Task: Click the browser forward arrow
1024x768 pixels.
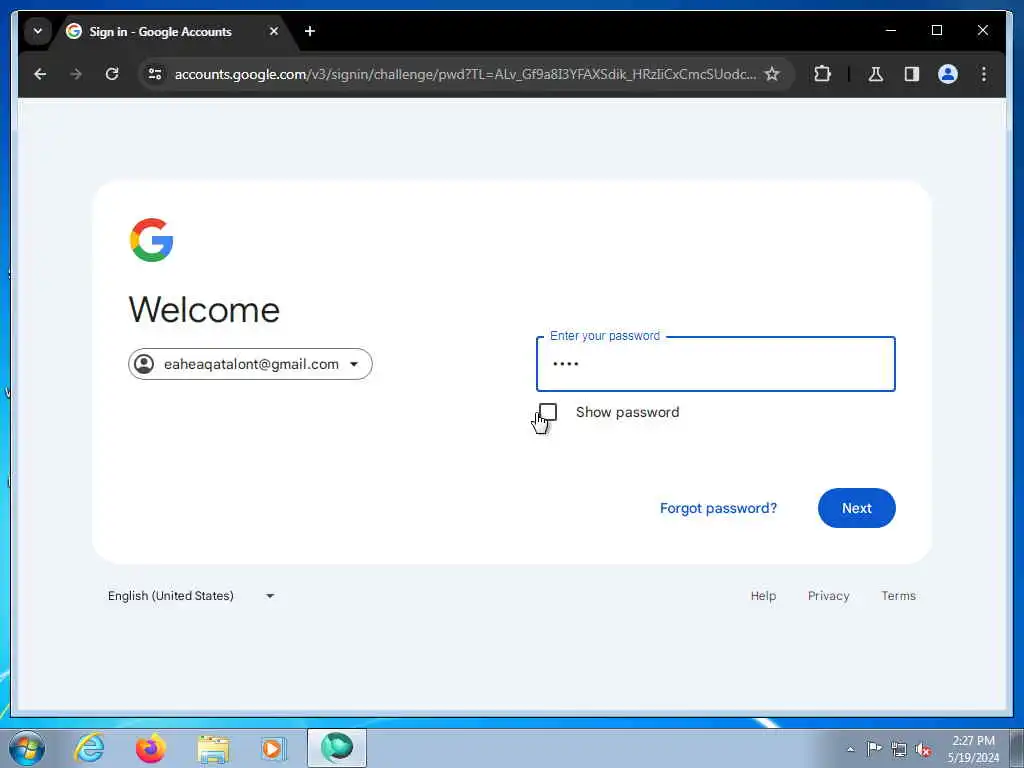Action: (x=76, y=74)
